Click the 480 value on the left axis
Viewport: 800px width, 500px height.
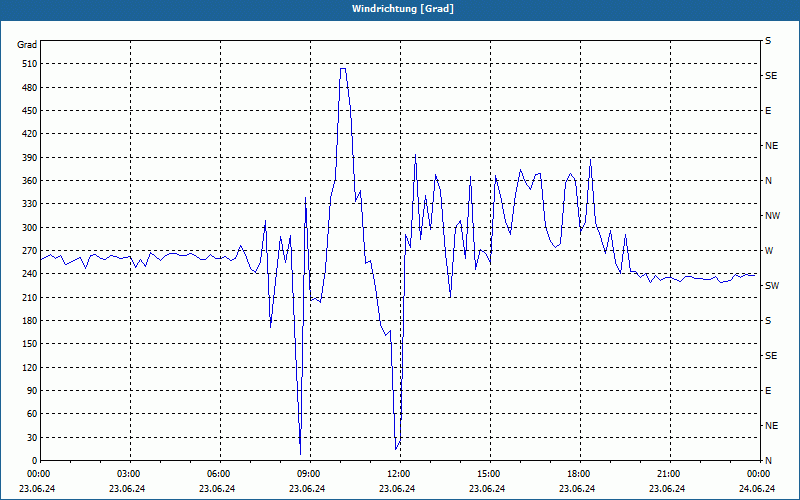click(x=30, y=88)
